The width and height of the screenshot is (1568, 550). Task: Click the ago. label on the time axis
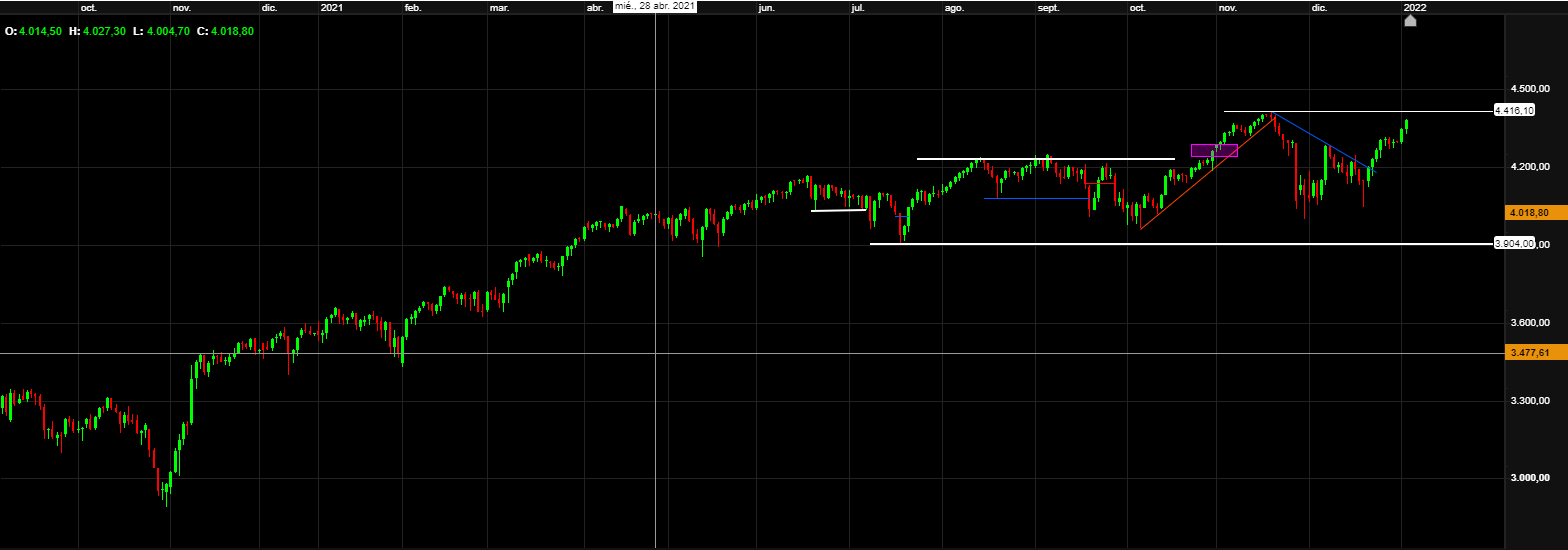[x=954, y=7]
